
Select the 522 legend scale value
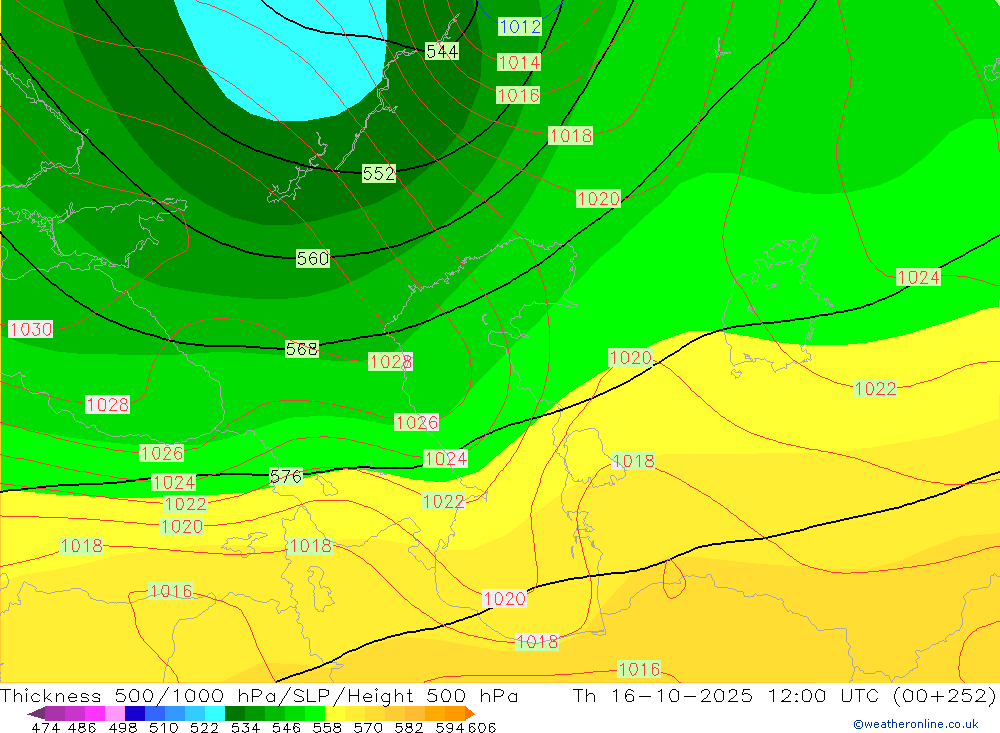(x=204, y=727)
